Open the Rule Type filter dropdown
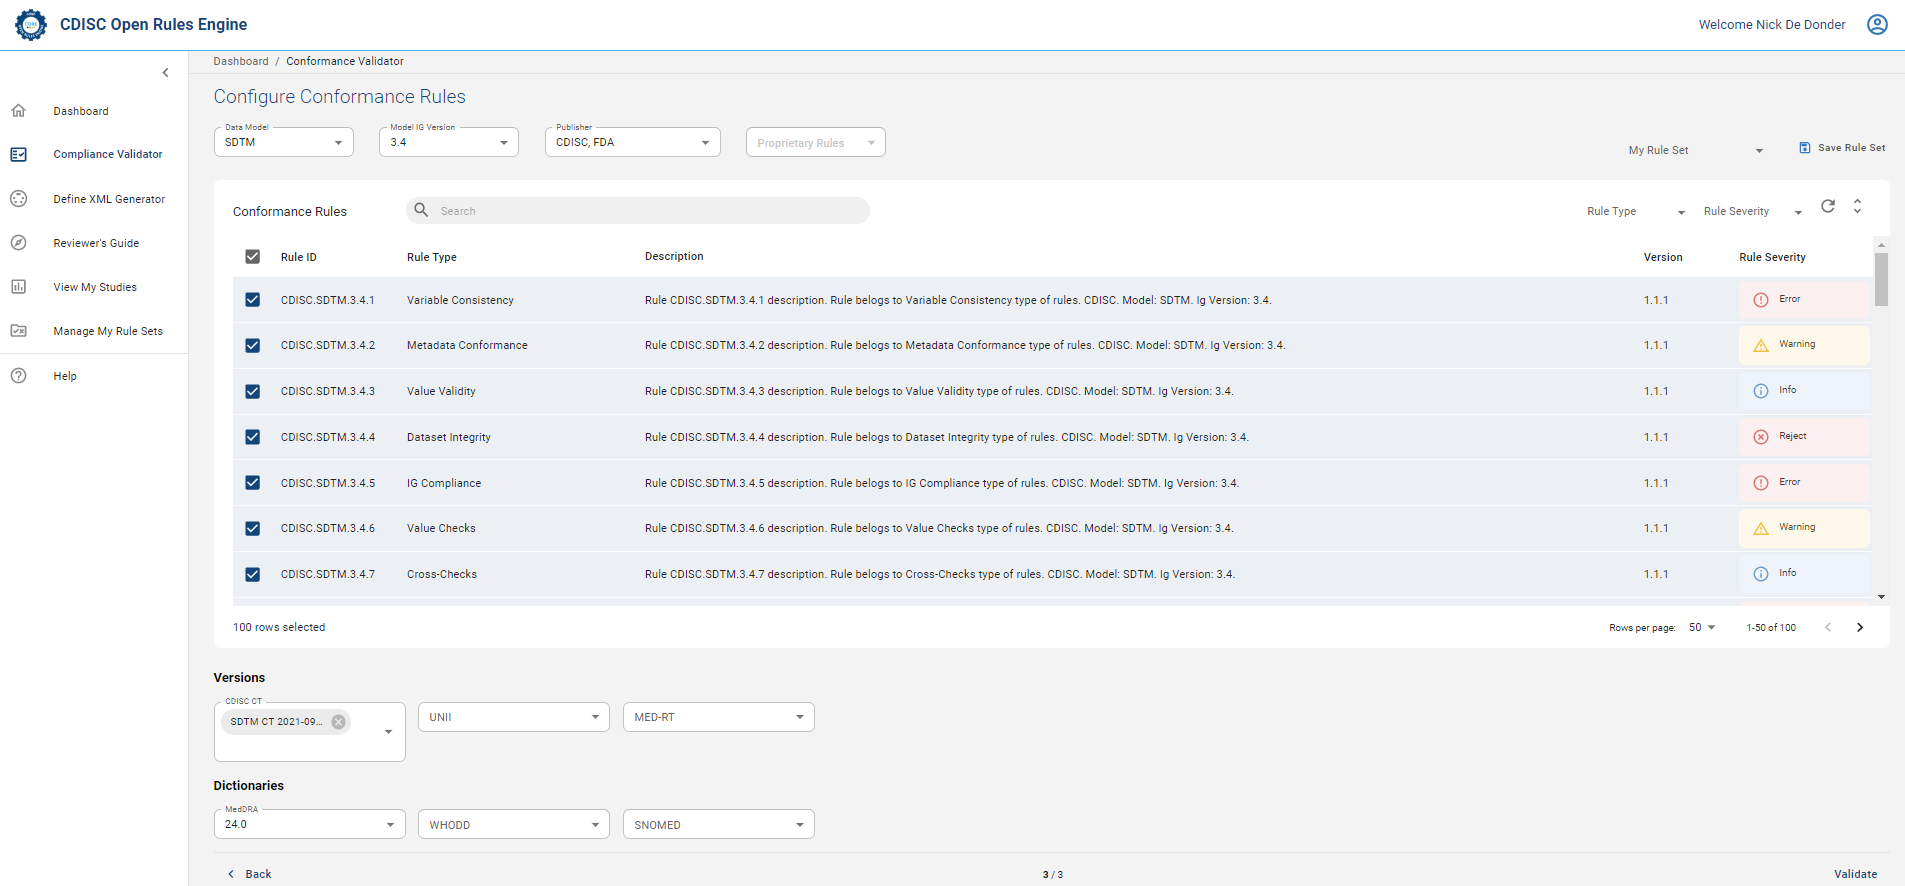1905x886 pixels. pos(1636,211)
